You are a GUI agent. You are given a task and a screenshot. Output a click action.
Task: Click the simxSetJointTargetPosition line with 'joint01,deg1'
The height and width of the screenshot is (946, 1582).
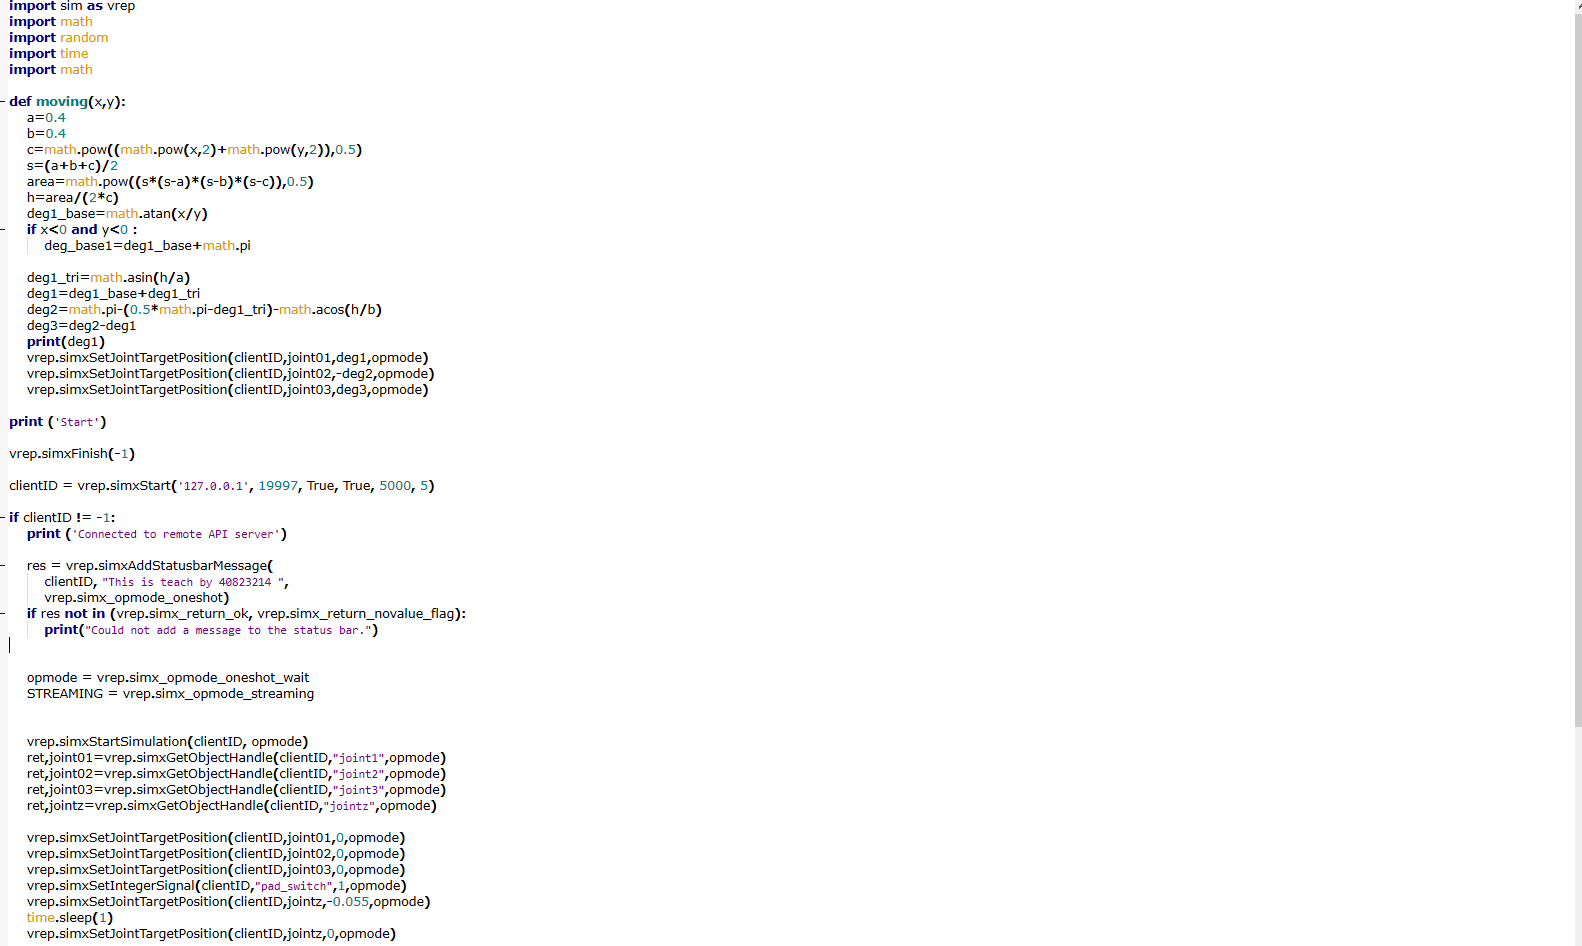pos(227,358)
